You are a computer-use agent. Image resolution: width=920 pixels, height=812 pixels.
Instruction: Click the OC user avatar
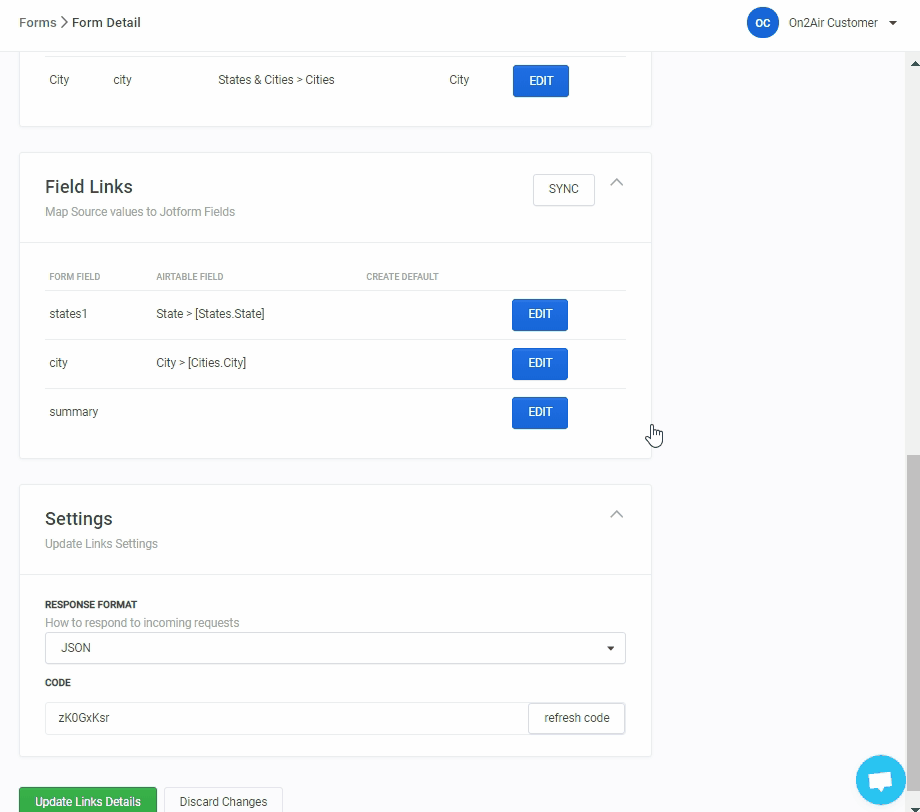762,23
